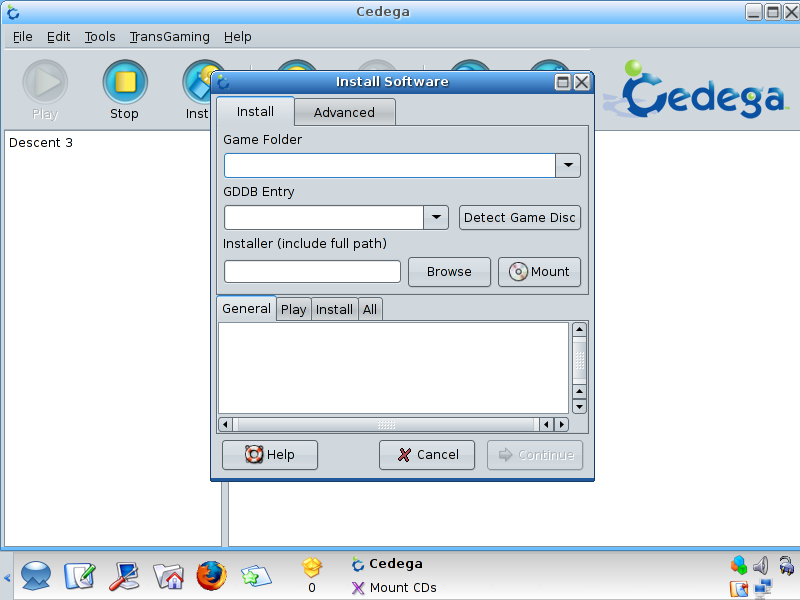
Task: Open the desktop main menu launcher icon
Action: [x=36, y=576]
